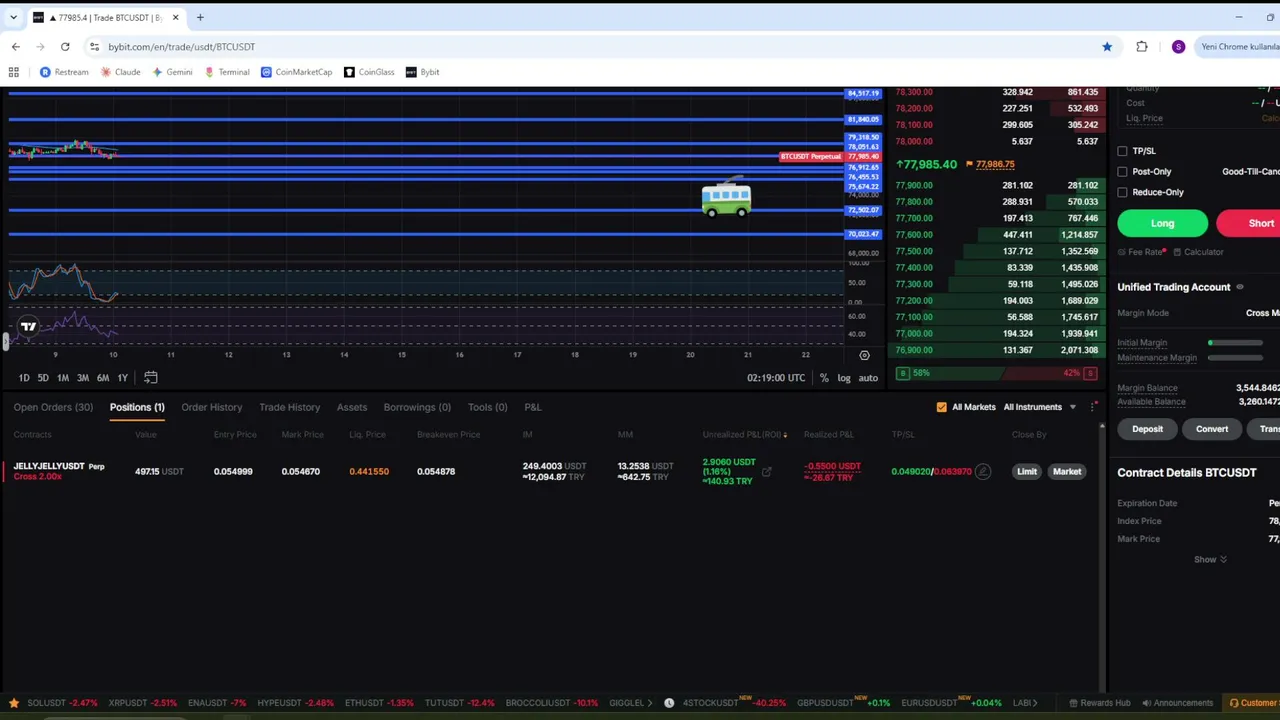Go back to the previous browser page
Image resolution: width=1280 pixels, height=720 pixels.
(16, 46)
